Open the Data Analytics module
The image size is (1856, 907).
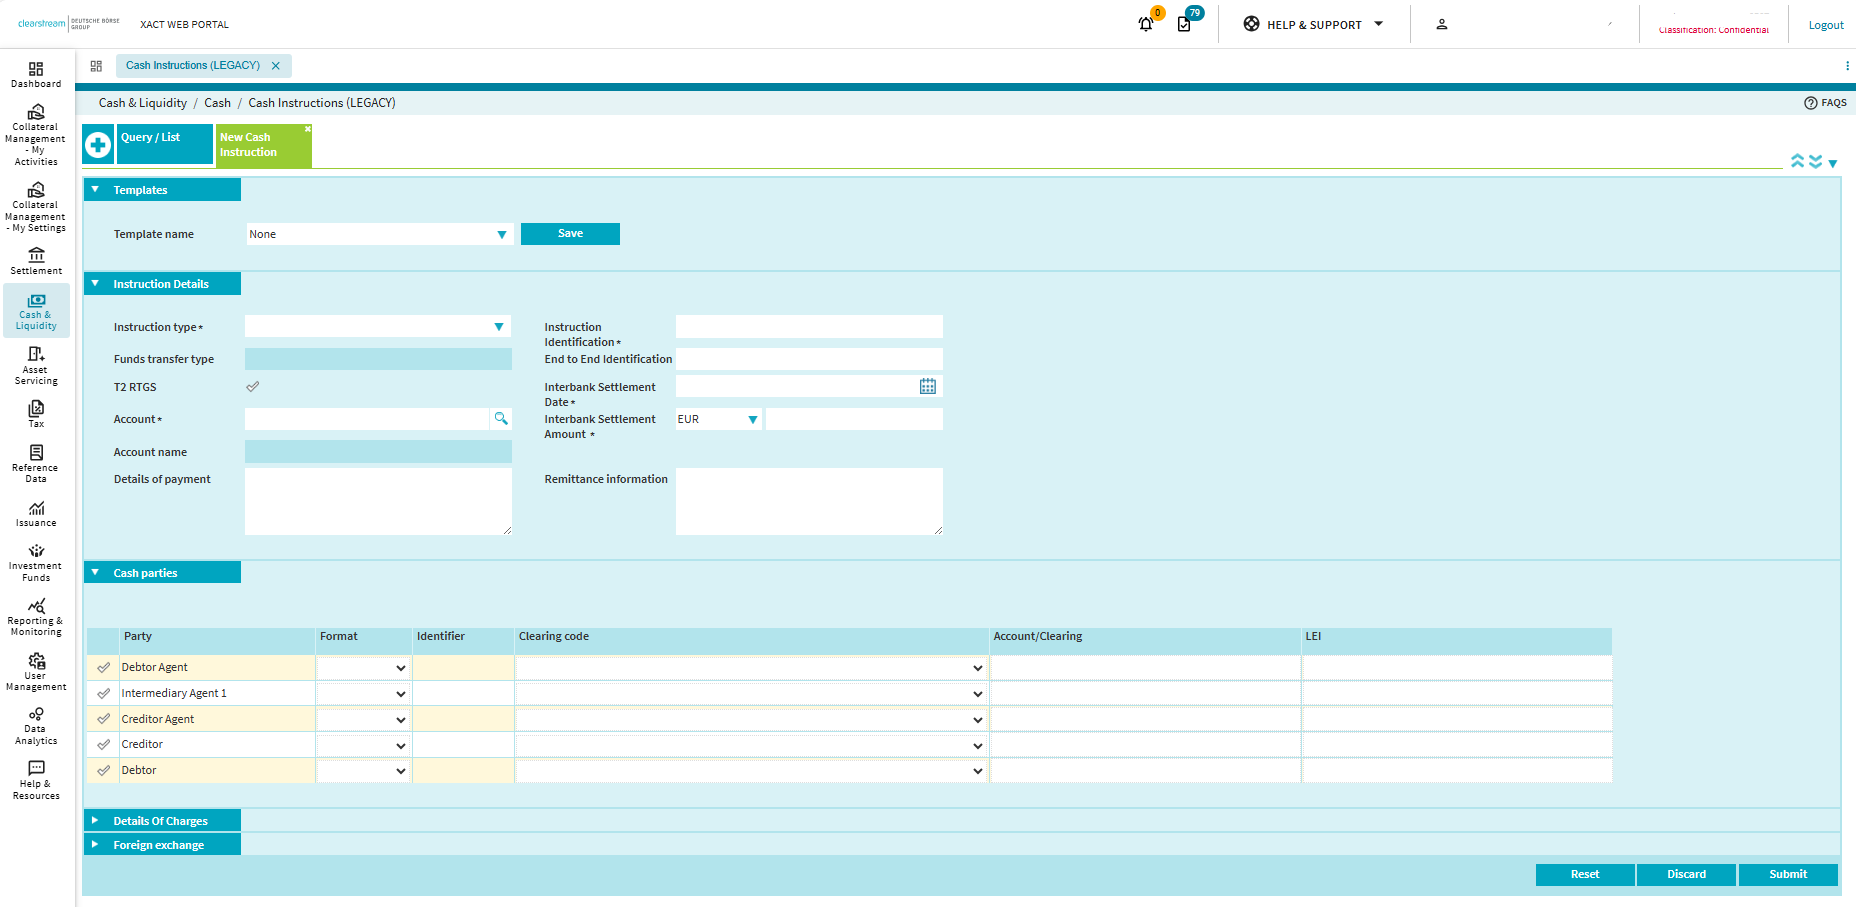pyautogui.click(x=35, y=725)
